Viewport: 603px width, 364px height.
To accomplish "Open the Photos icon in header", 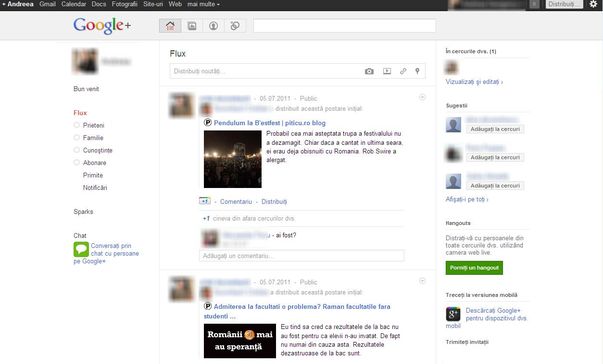I will coord(192,26).
